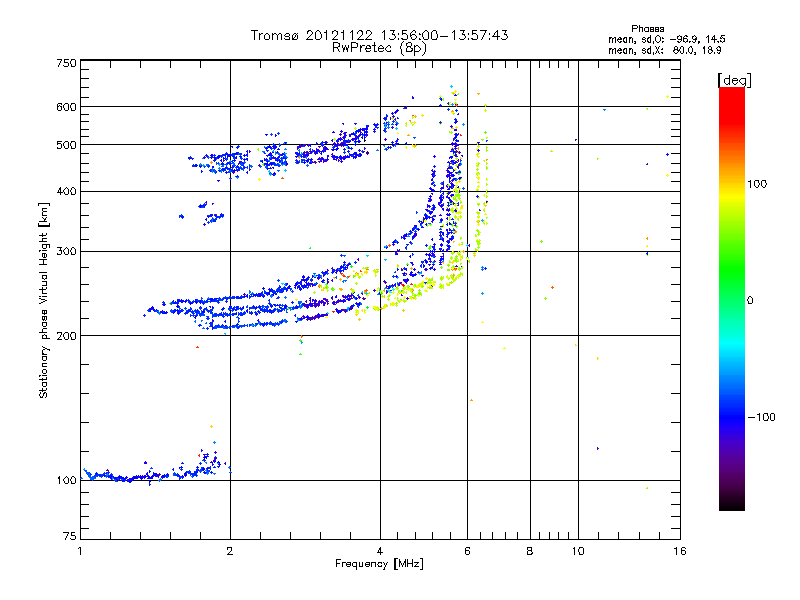Click the x-axis tick label '10'
This screenshot has height=600, width=800.
[x=578, y=551]
